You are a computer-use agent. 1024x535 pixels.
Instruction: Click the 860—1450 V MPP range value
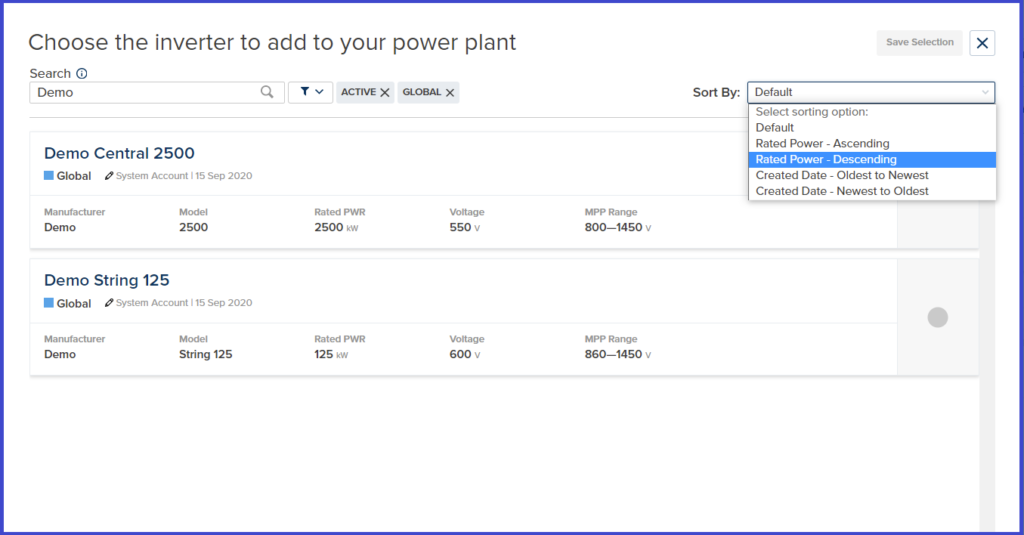click(618, 354)
